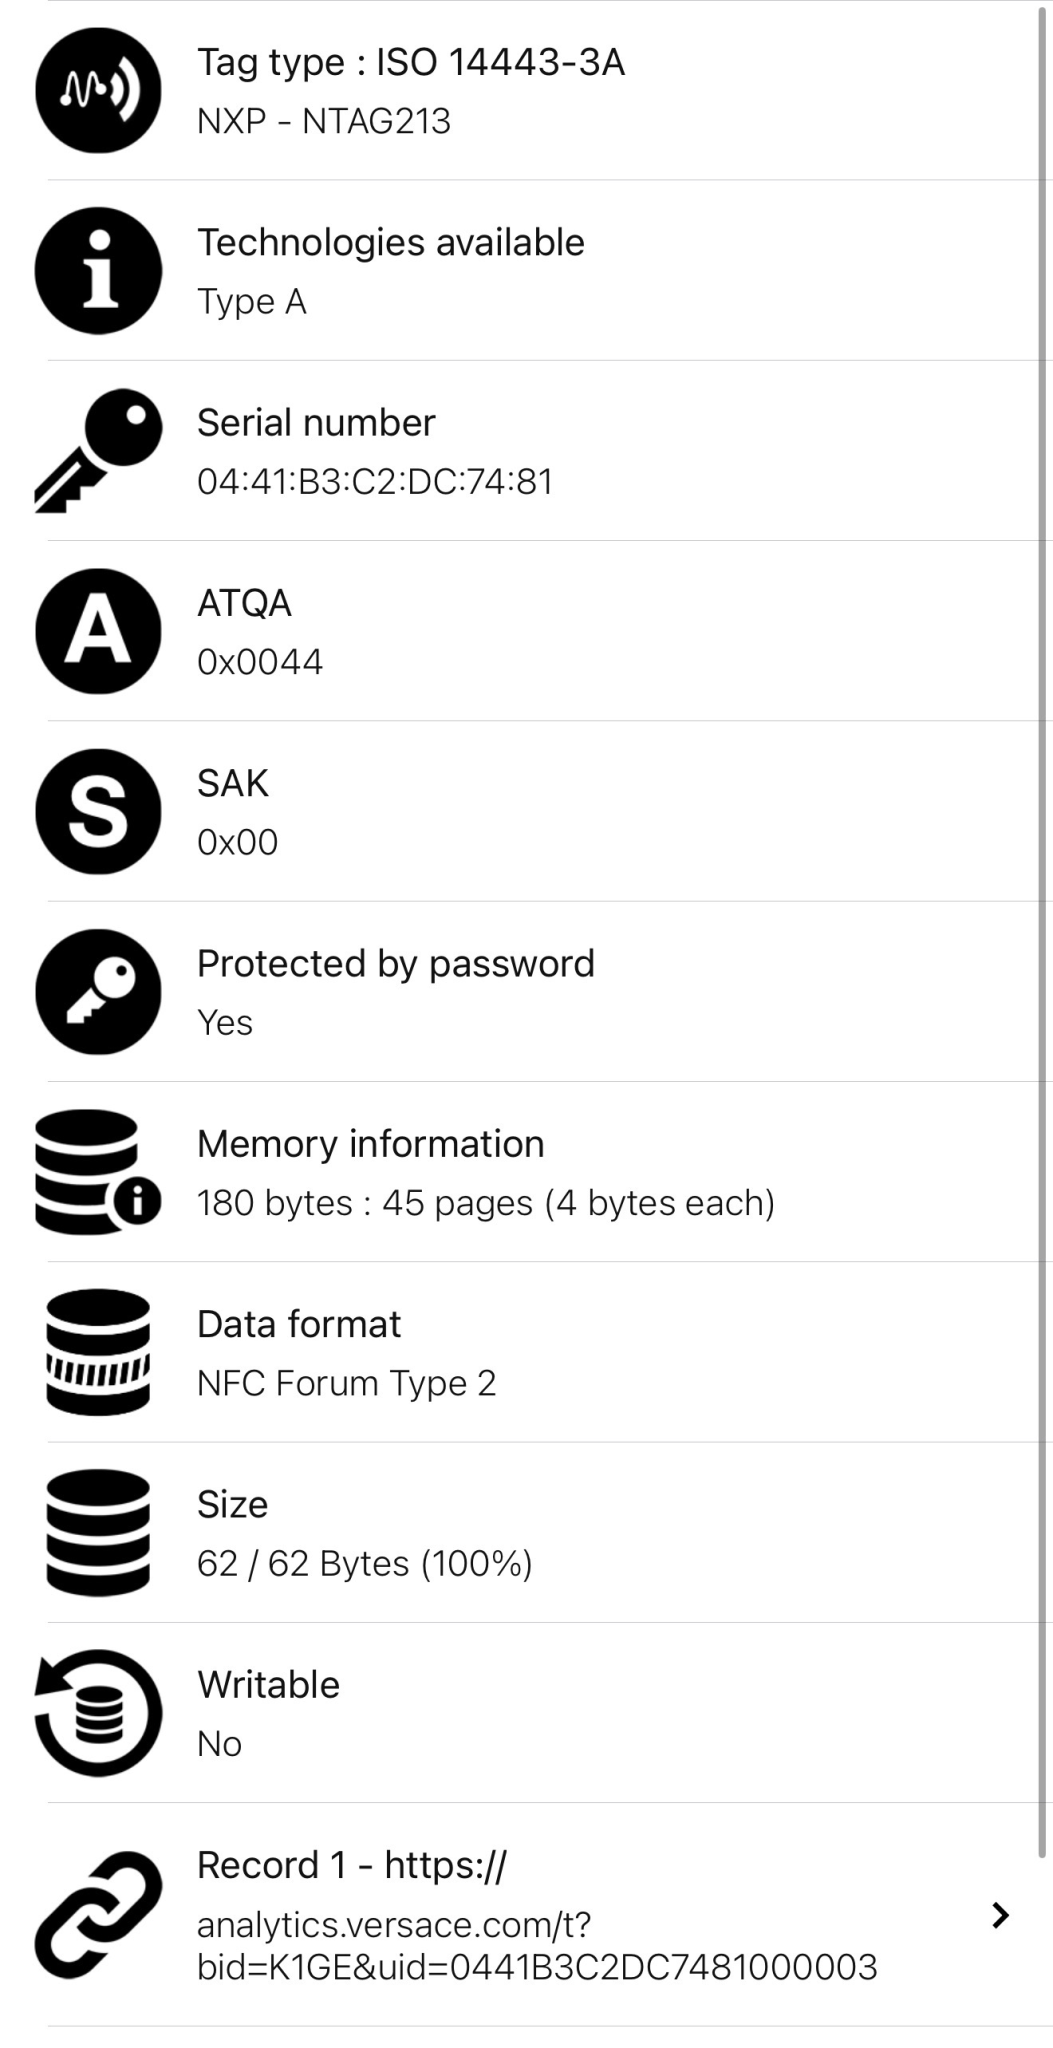The height and width of the screenshot is (2048, 1053).
Task: Select the serial number 04:41:B3:C2:DC:74:81
Action: (374, 481)
